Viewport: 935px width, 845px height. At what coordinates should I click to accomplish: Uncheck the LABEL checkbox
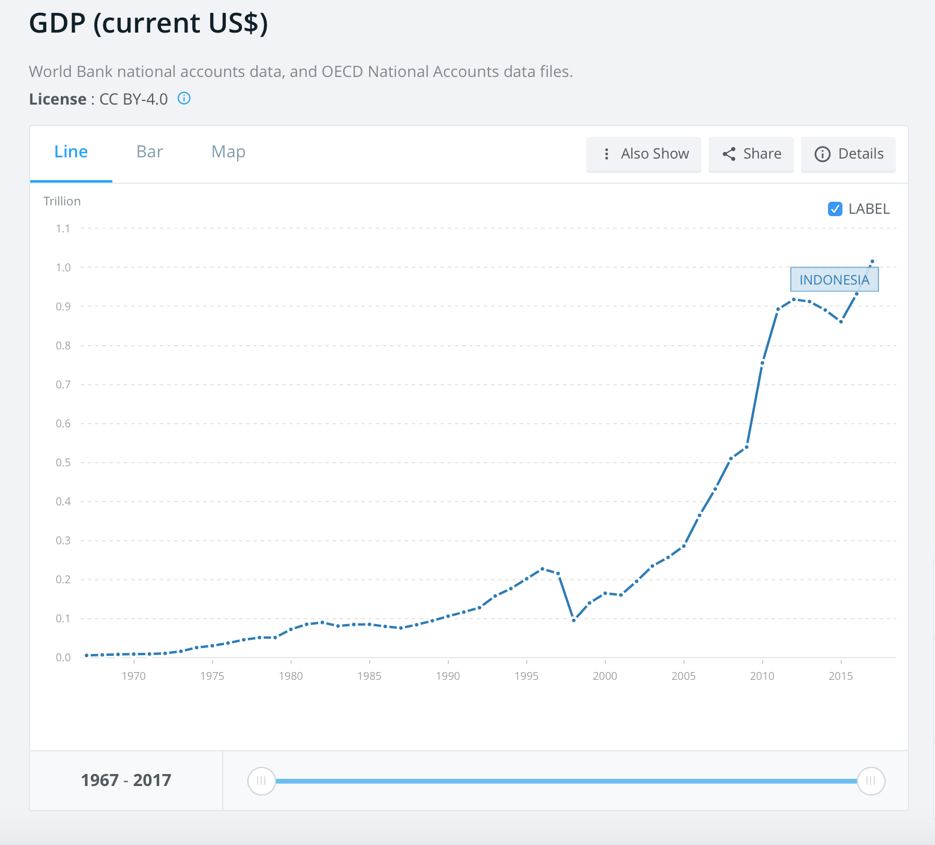(x=835, y=209)
